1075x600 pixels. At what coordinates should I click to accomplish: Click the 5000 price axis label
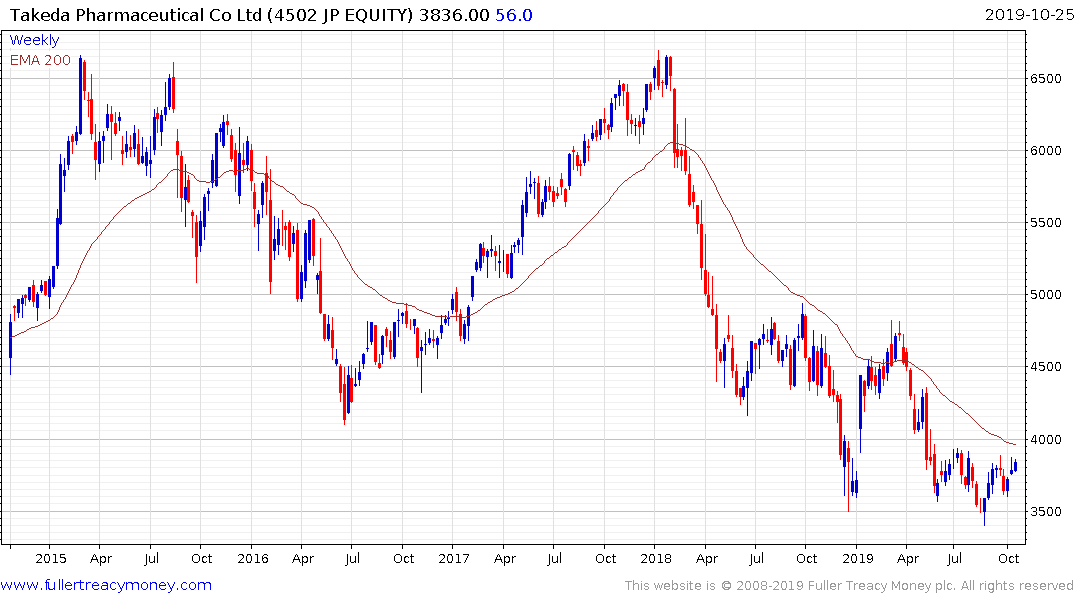coord(1046,295)
